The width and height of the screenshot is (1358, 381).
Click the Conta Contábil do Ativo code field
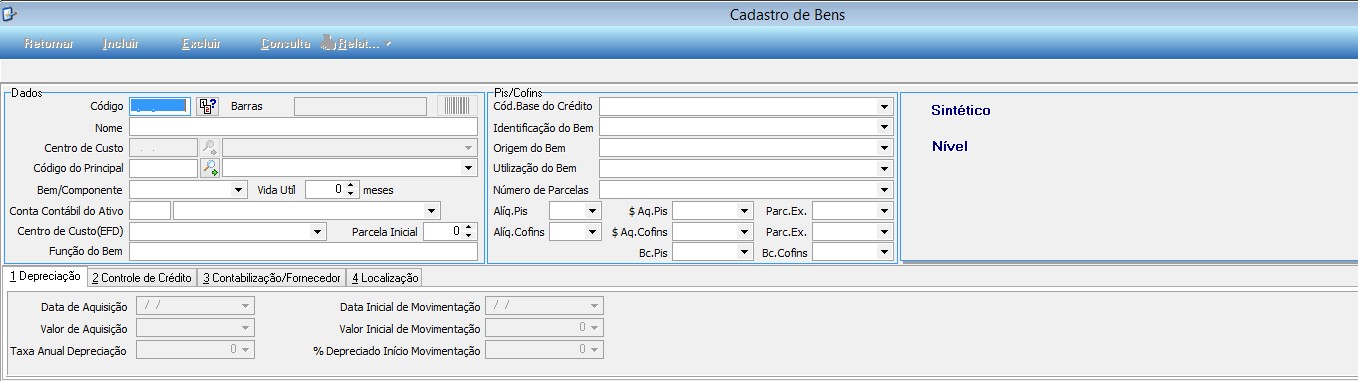click(150, 211)
